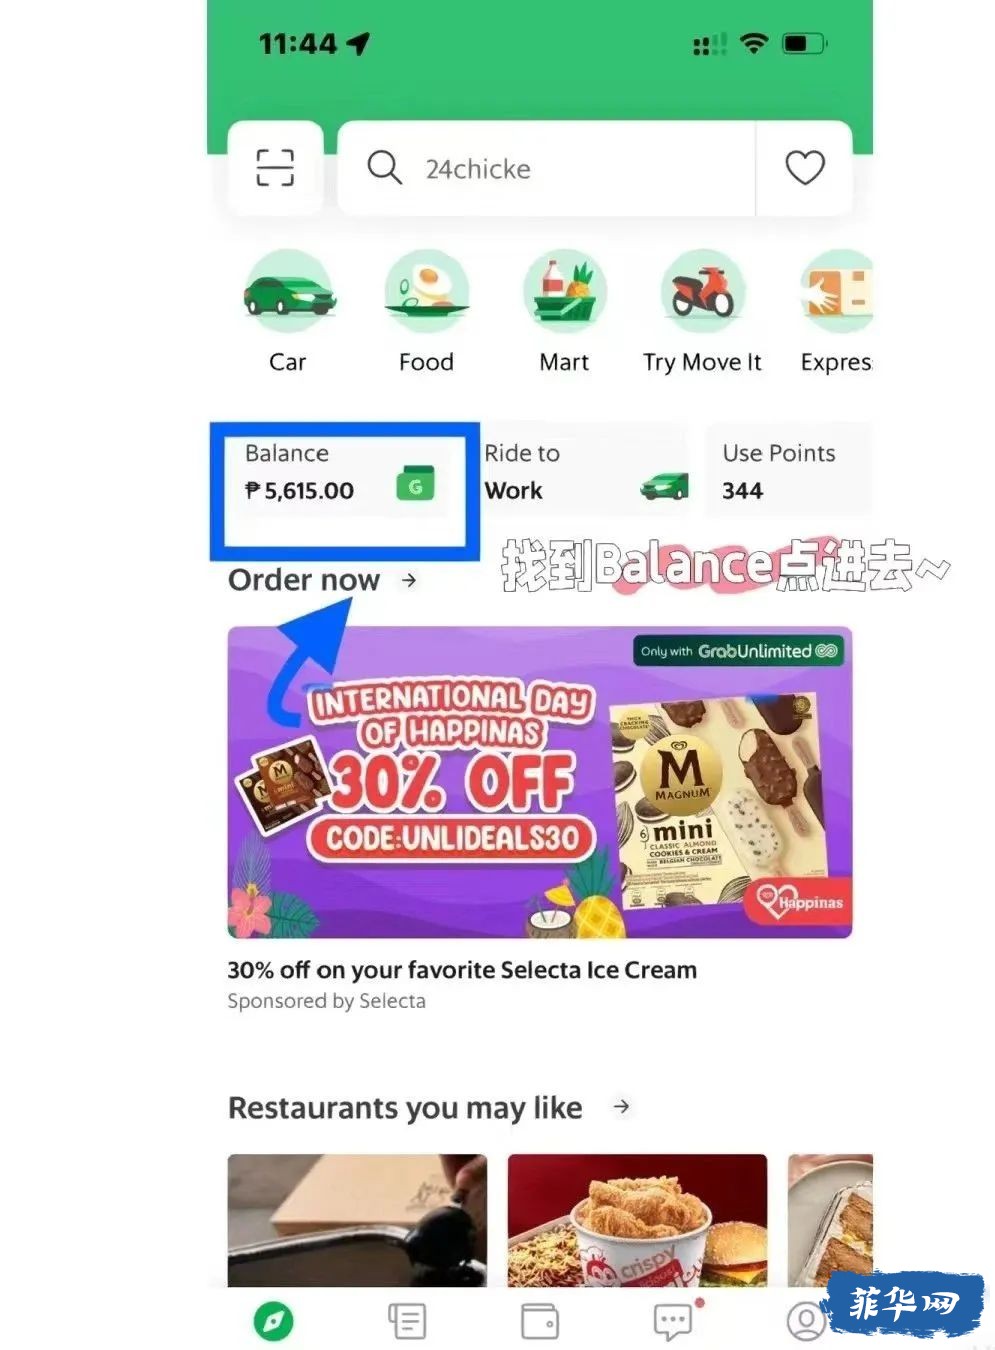
Task: Tap the Try Move It motorcycle icon
Action: click(703, 292)
